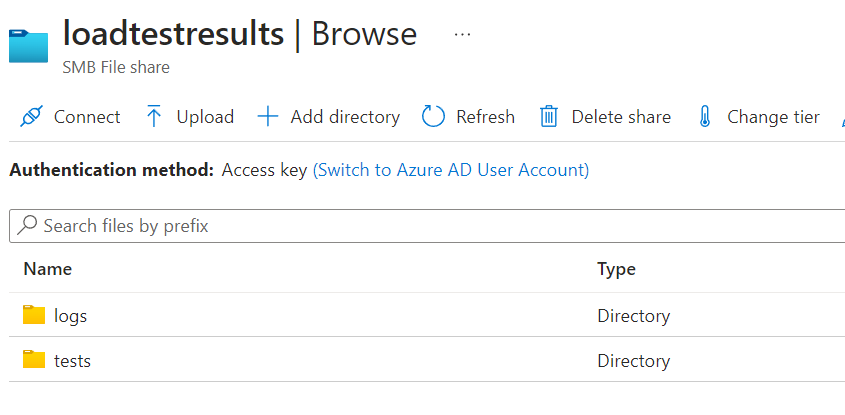This screenshot has width=845, height=415.
Task: Open the logs directory name
Action: click(71, 316)
